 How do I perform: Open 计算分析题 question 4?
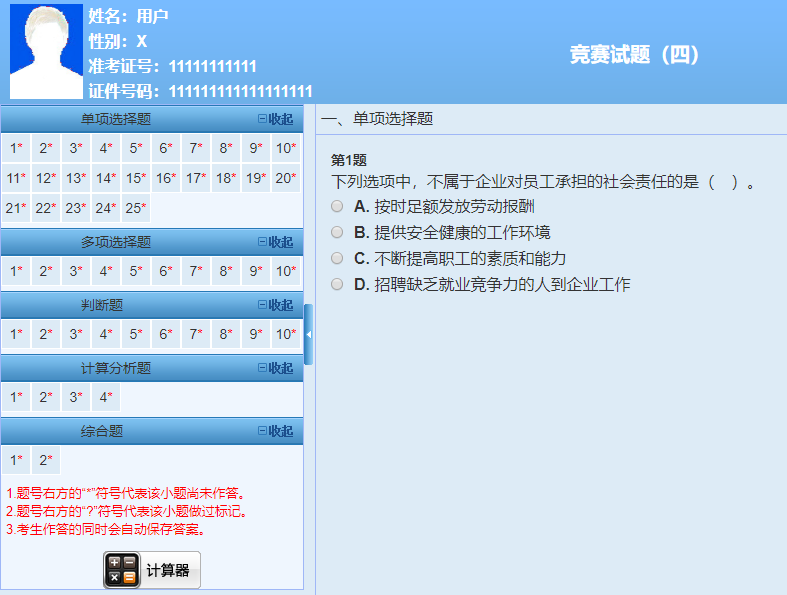pos(106,397)
